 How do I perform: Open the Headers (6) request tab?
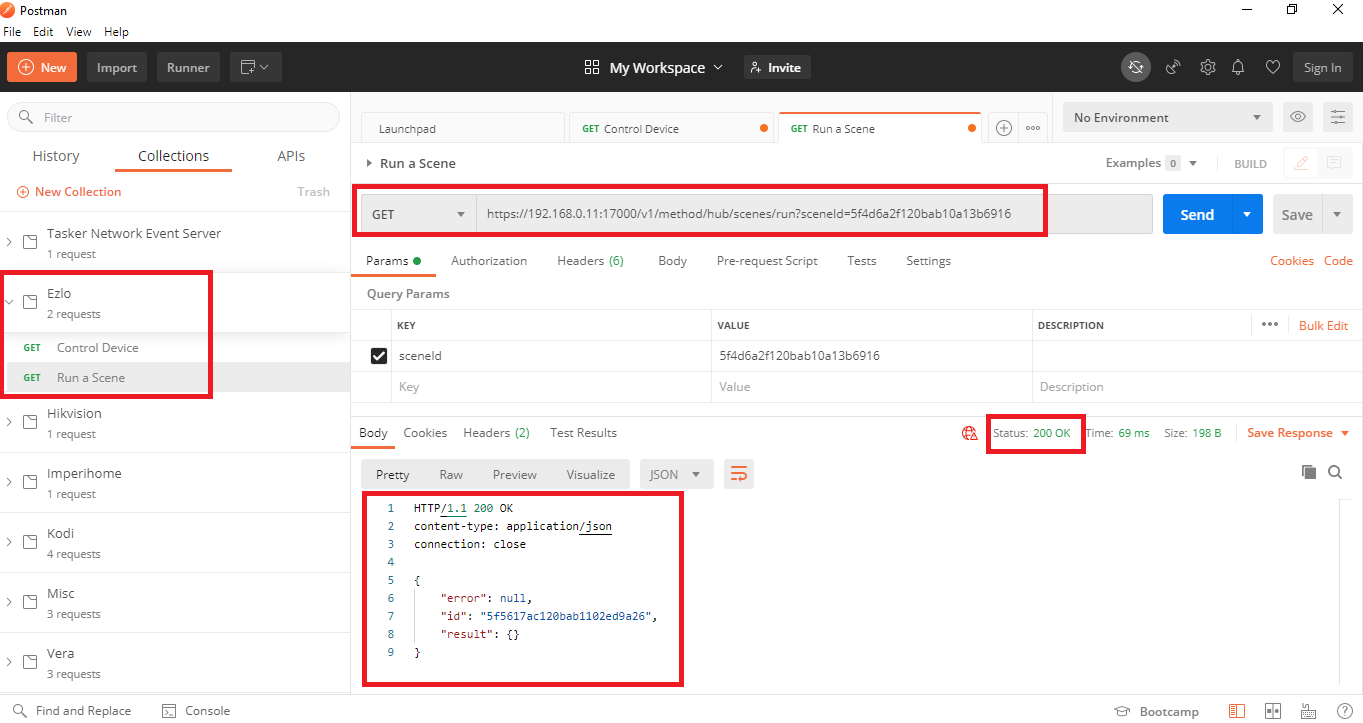coord(590,261)
